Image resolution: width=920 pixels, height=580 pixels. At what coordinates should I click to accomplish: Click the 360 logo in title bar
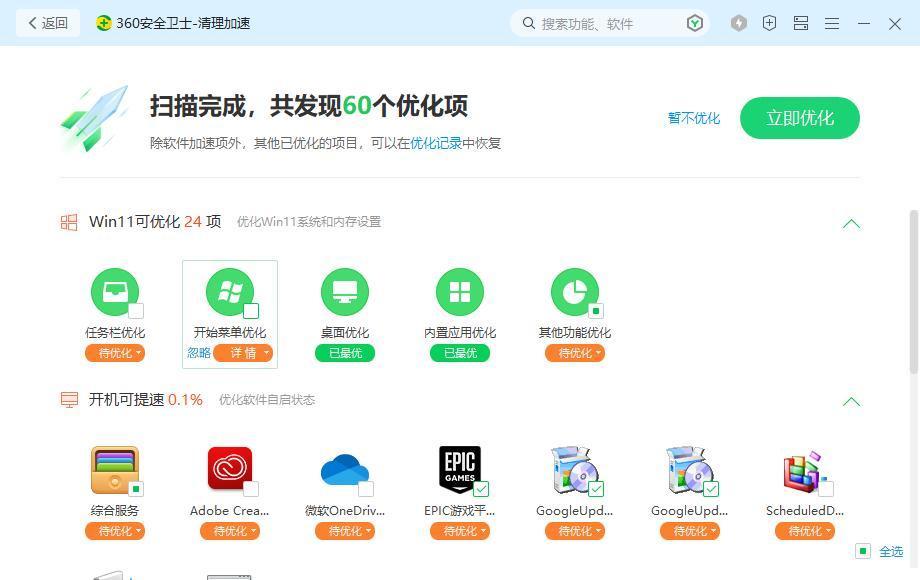pos(103,23)
